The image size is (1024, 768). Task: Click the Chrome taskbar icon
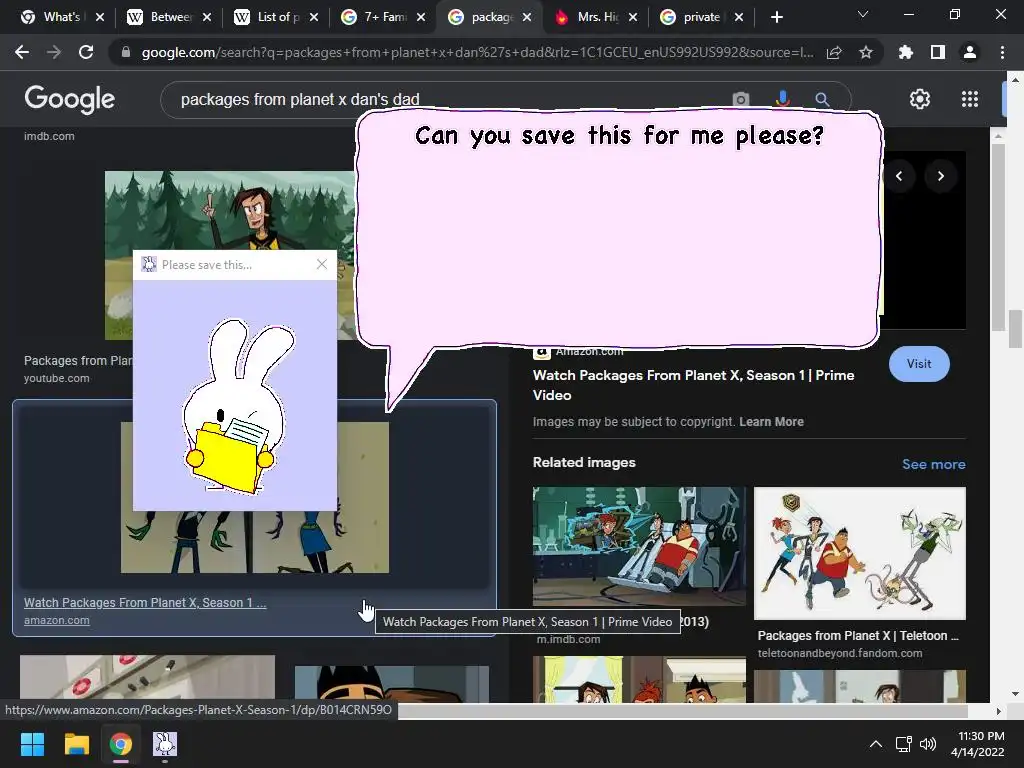[x=120, y=744]
